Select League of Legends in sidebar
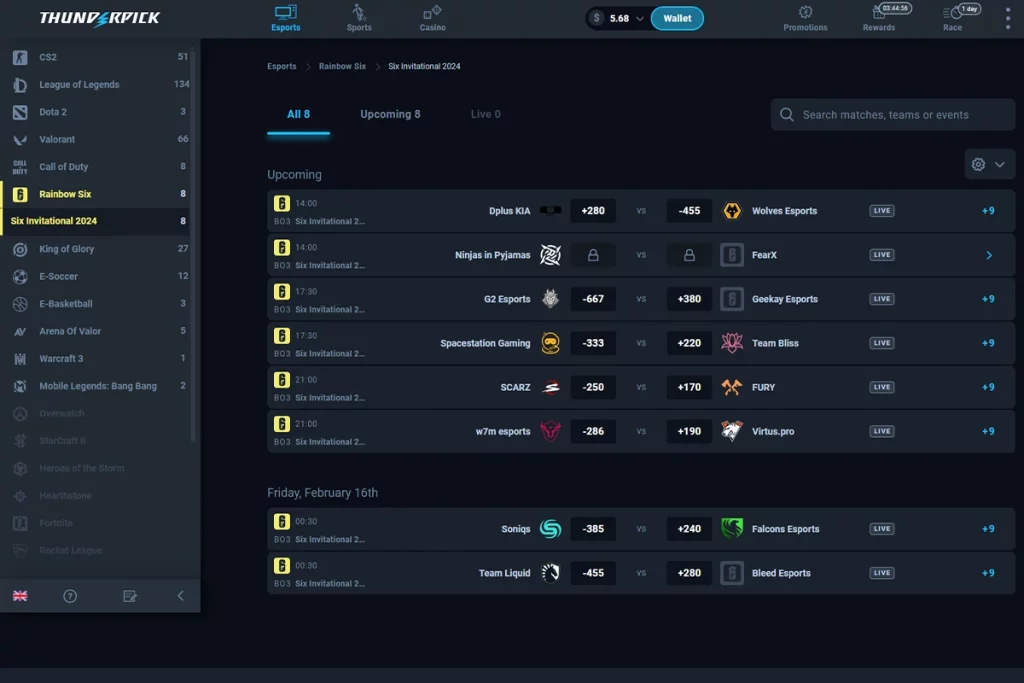This screenshot has height=683, width=1024. point(100,84)
